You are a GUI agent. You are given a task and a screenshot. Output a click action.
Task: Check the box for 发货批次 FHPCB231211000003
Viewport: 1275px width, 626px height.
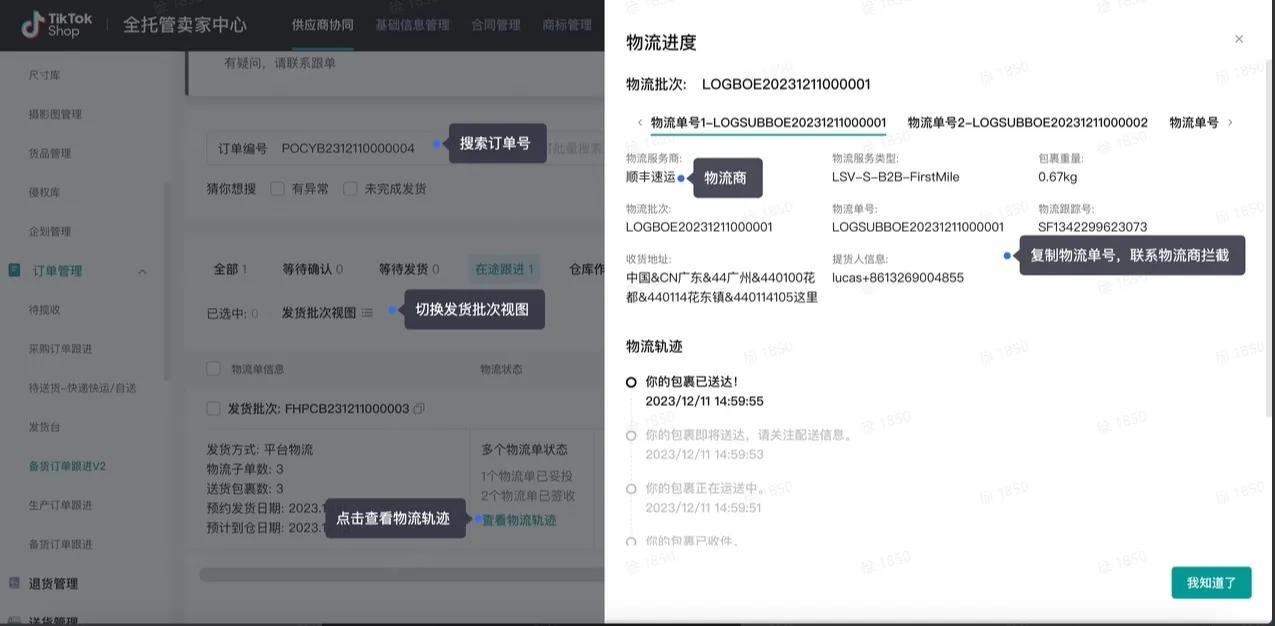coord(213,408)
